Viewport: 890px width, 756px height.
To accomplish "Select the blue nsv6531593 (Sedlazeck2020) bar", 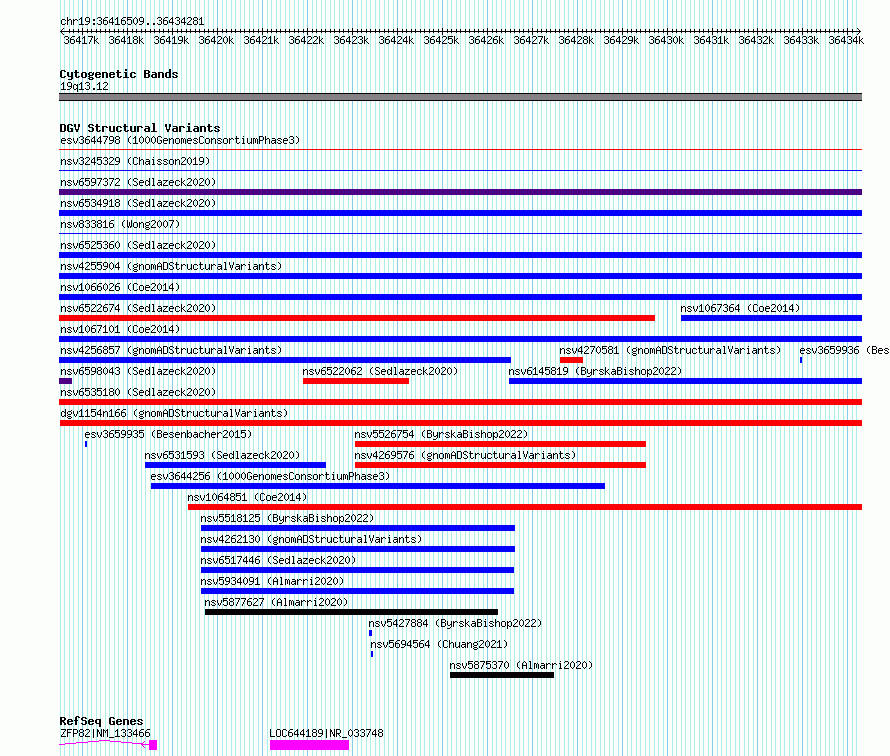I will click(x=236, y=465).
